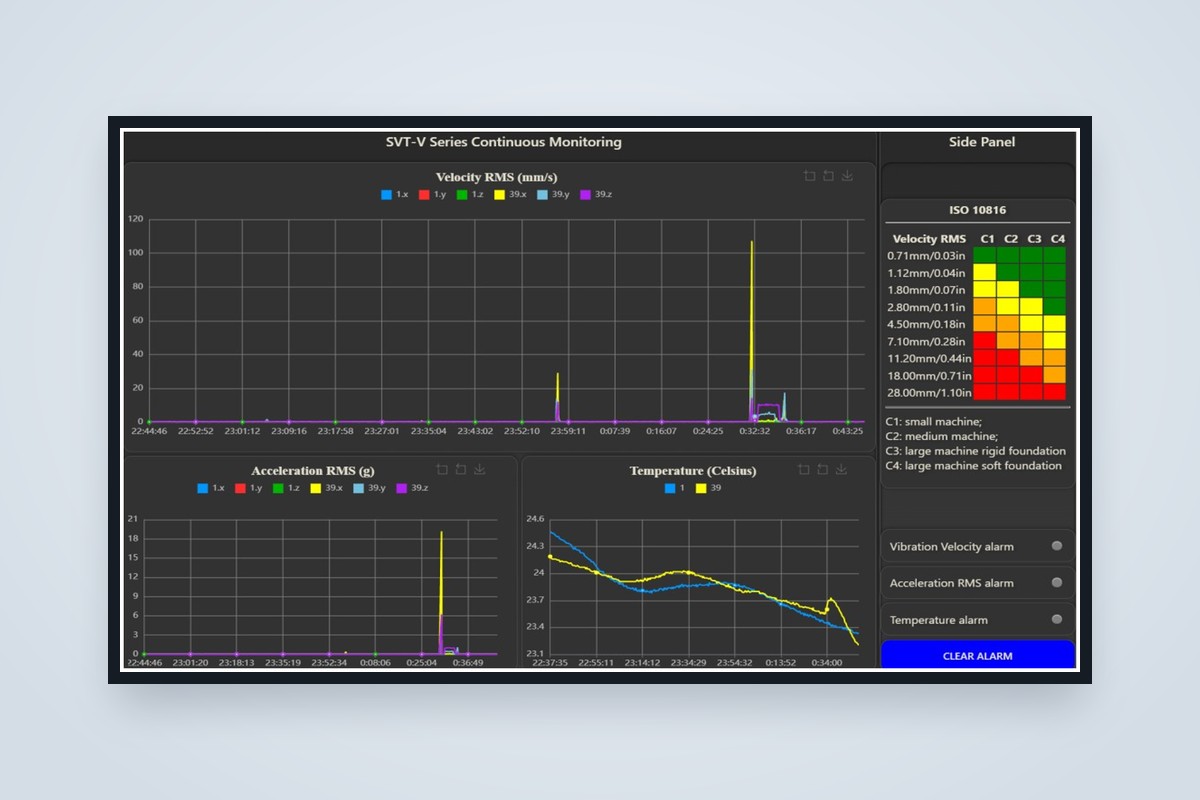Click the Temperature alarm indicator

pos(1057,620)
